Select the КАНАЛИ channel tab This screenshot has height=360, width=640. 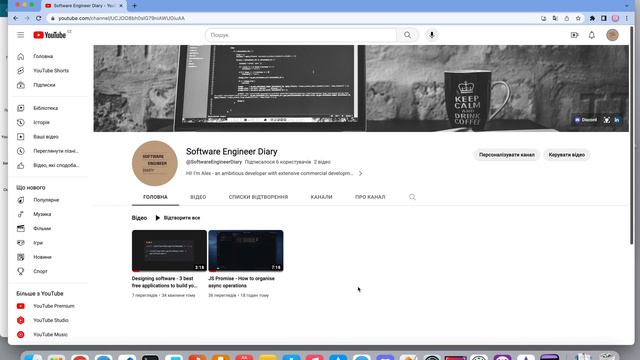[x=321, y=197]
